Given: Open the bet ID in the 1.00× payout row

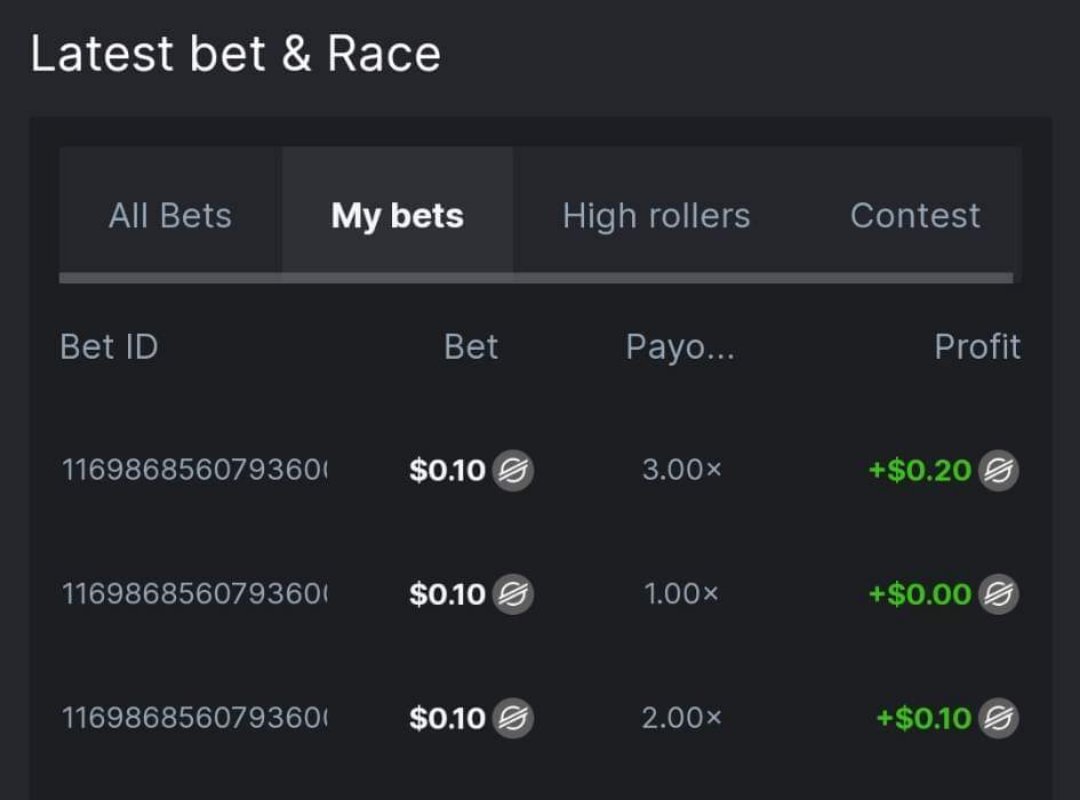Looking at the screenshot, I should pos(196,594).
